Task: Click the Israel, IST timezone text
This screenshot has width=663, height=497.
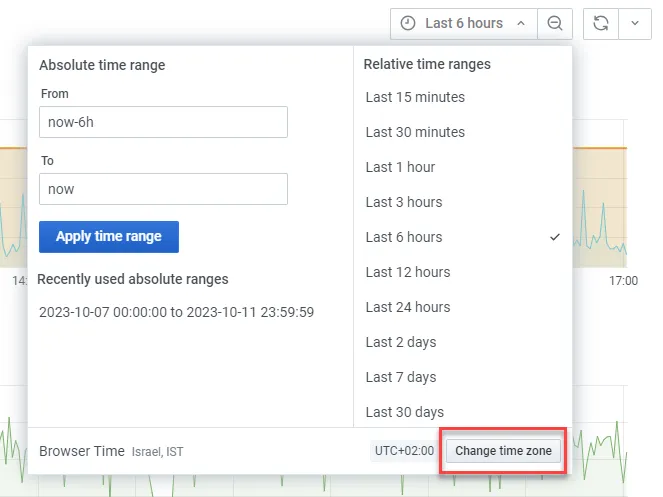Action: (157, 452)
